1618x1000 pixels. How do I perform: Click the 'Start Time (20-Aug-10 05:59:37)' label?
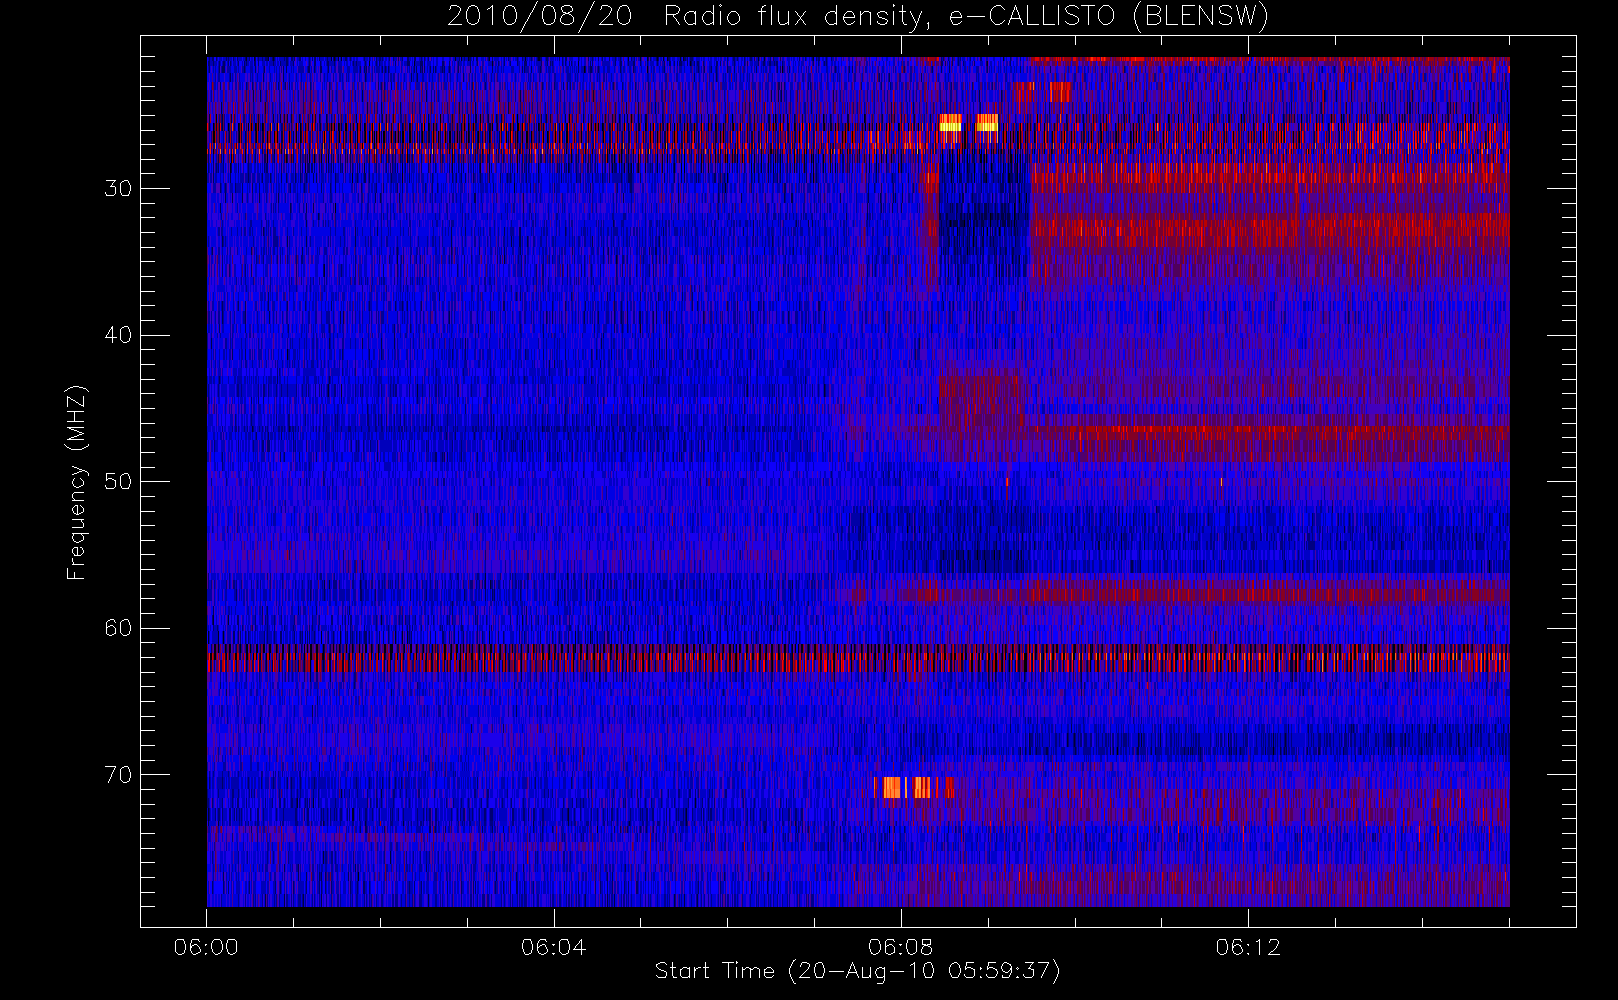[858, 971]
